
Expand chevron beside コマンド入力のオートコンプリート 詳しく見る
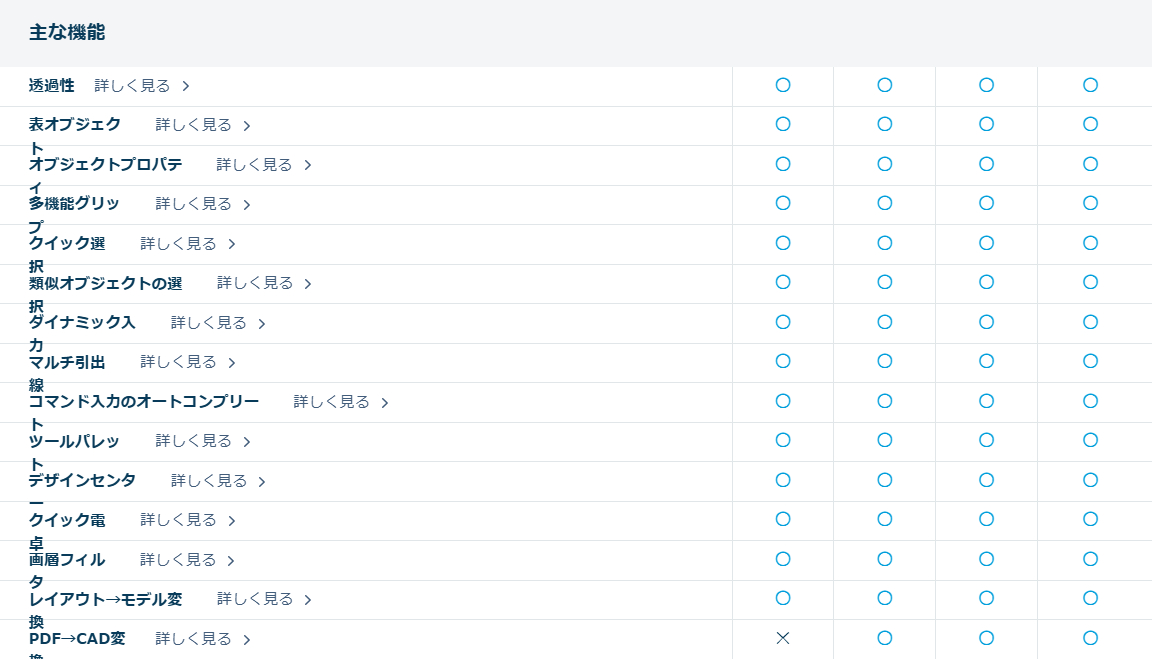click(385, 402)
